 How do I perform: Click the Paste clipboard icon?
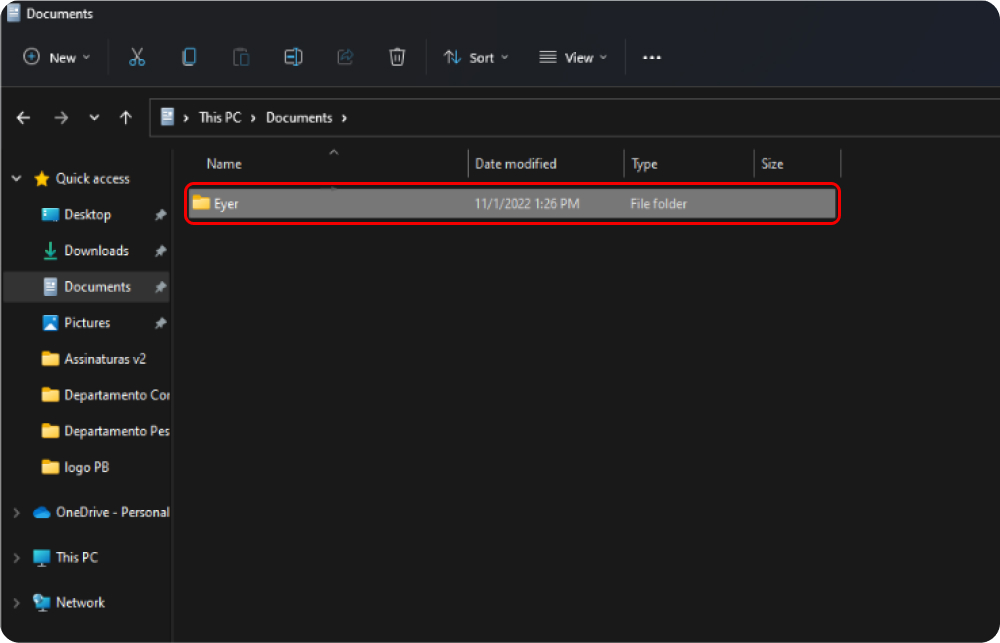click(x=241, y=57)
